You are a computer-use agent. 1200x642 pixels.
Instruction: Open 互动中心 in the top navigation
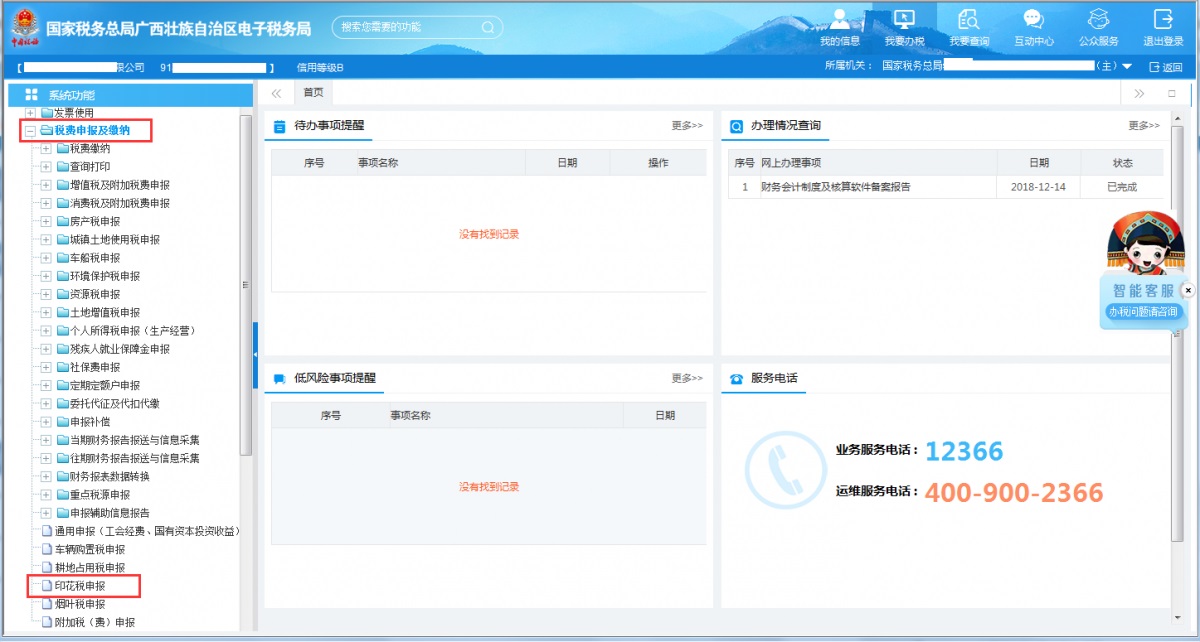(x=1034, y=27)
